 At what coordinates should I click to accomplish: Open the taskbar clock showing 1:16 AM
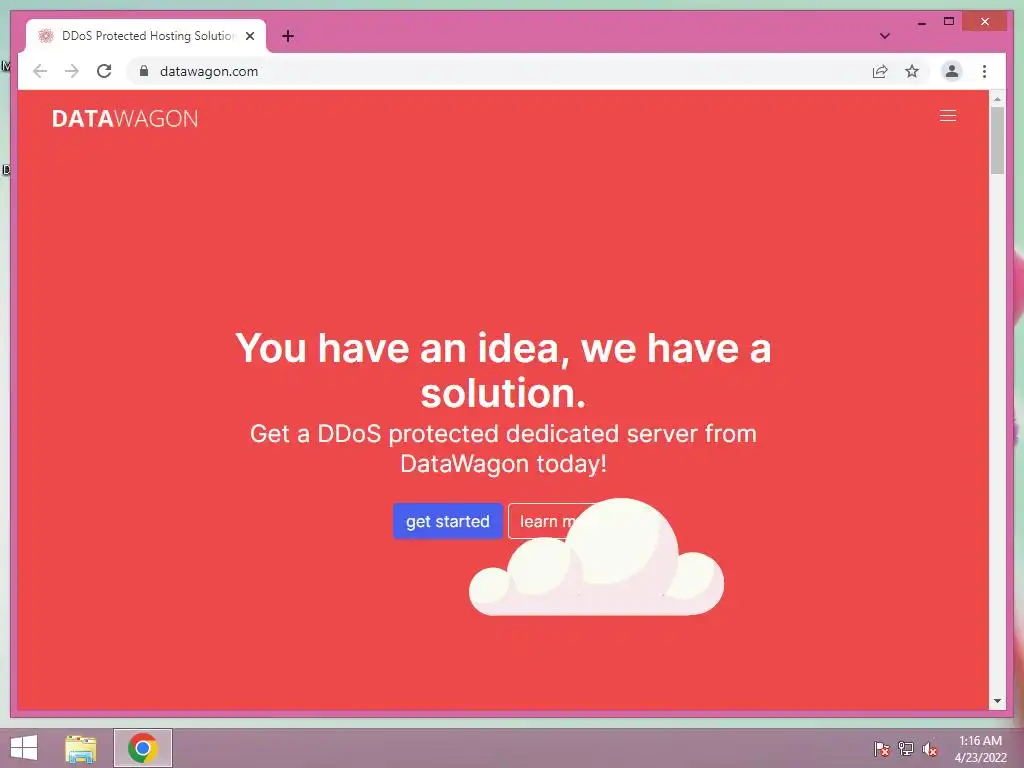click(980, 748)
